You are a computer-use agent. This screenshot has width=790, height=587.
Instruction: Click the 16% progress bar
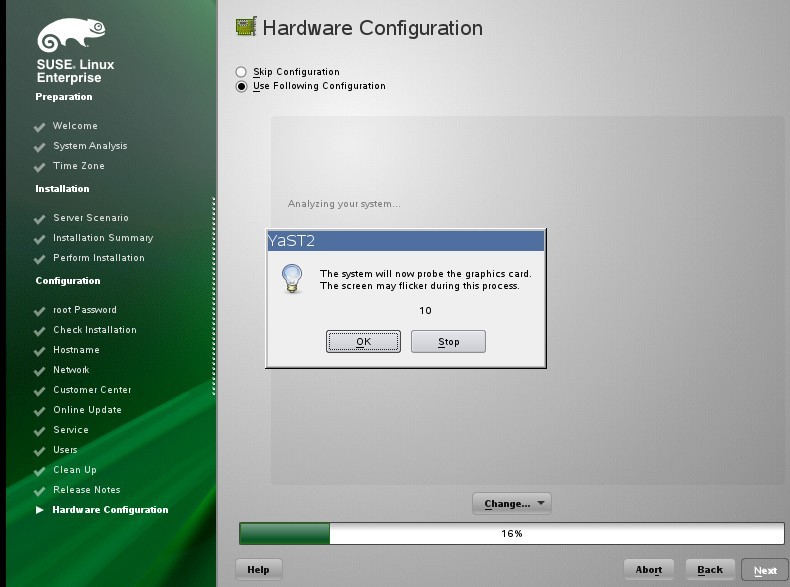512,533
